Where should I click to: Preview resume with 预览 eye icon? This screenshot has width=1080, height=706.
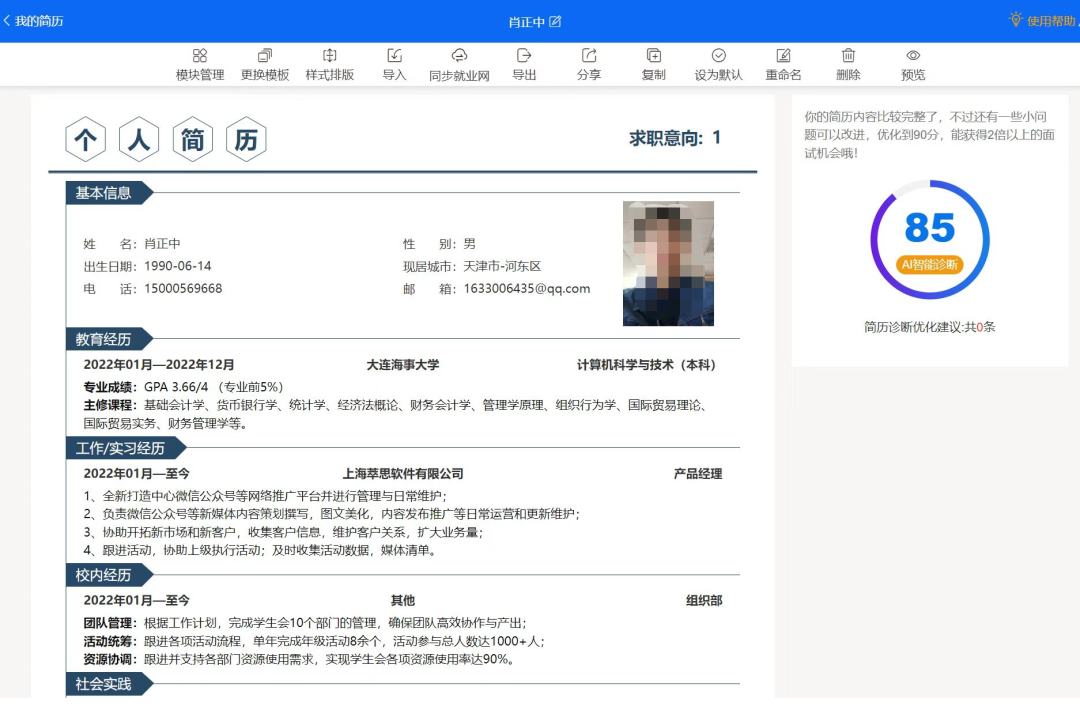(913, 56)
